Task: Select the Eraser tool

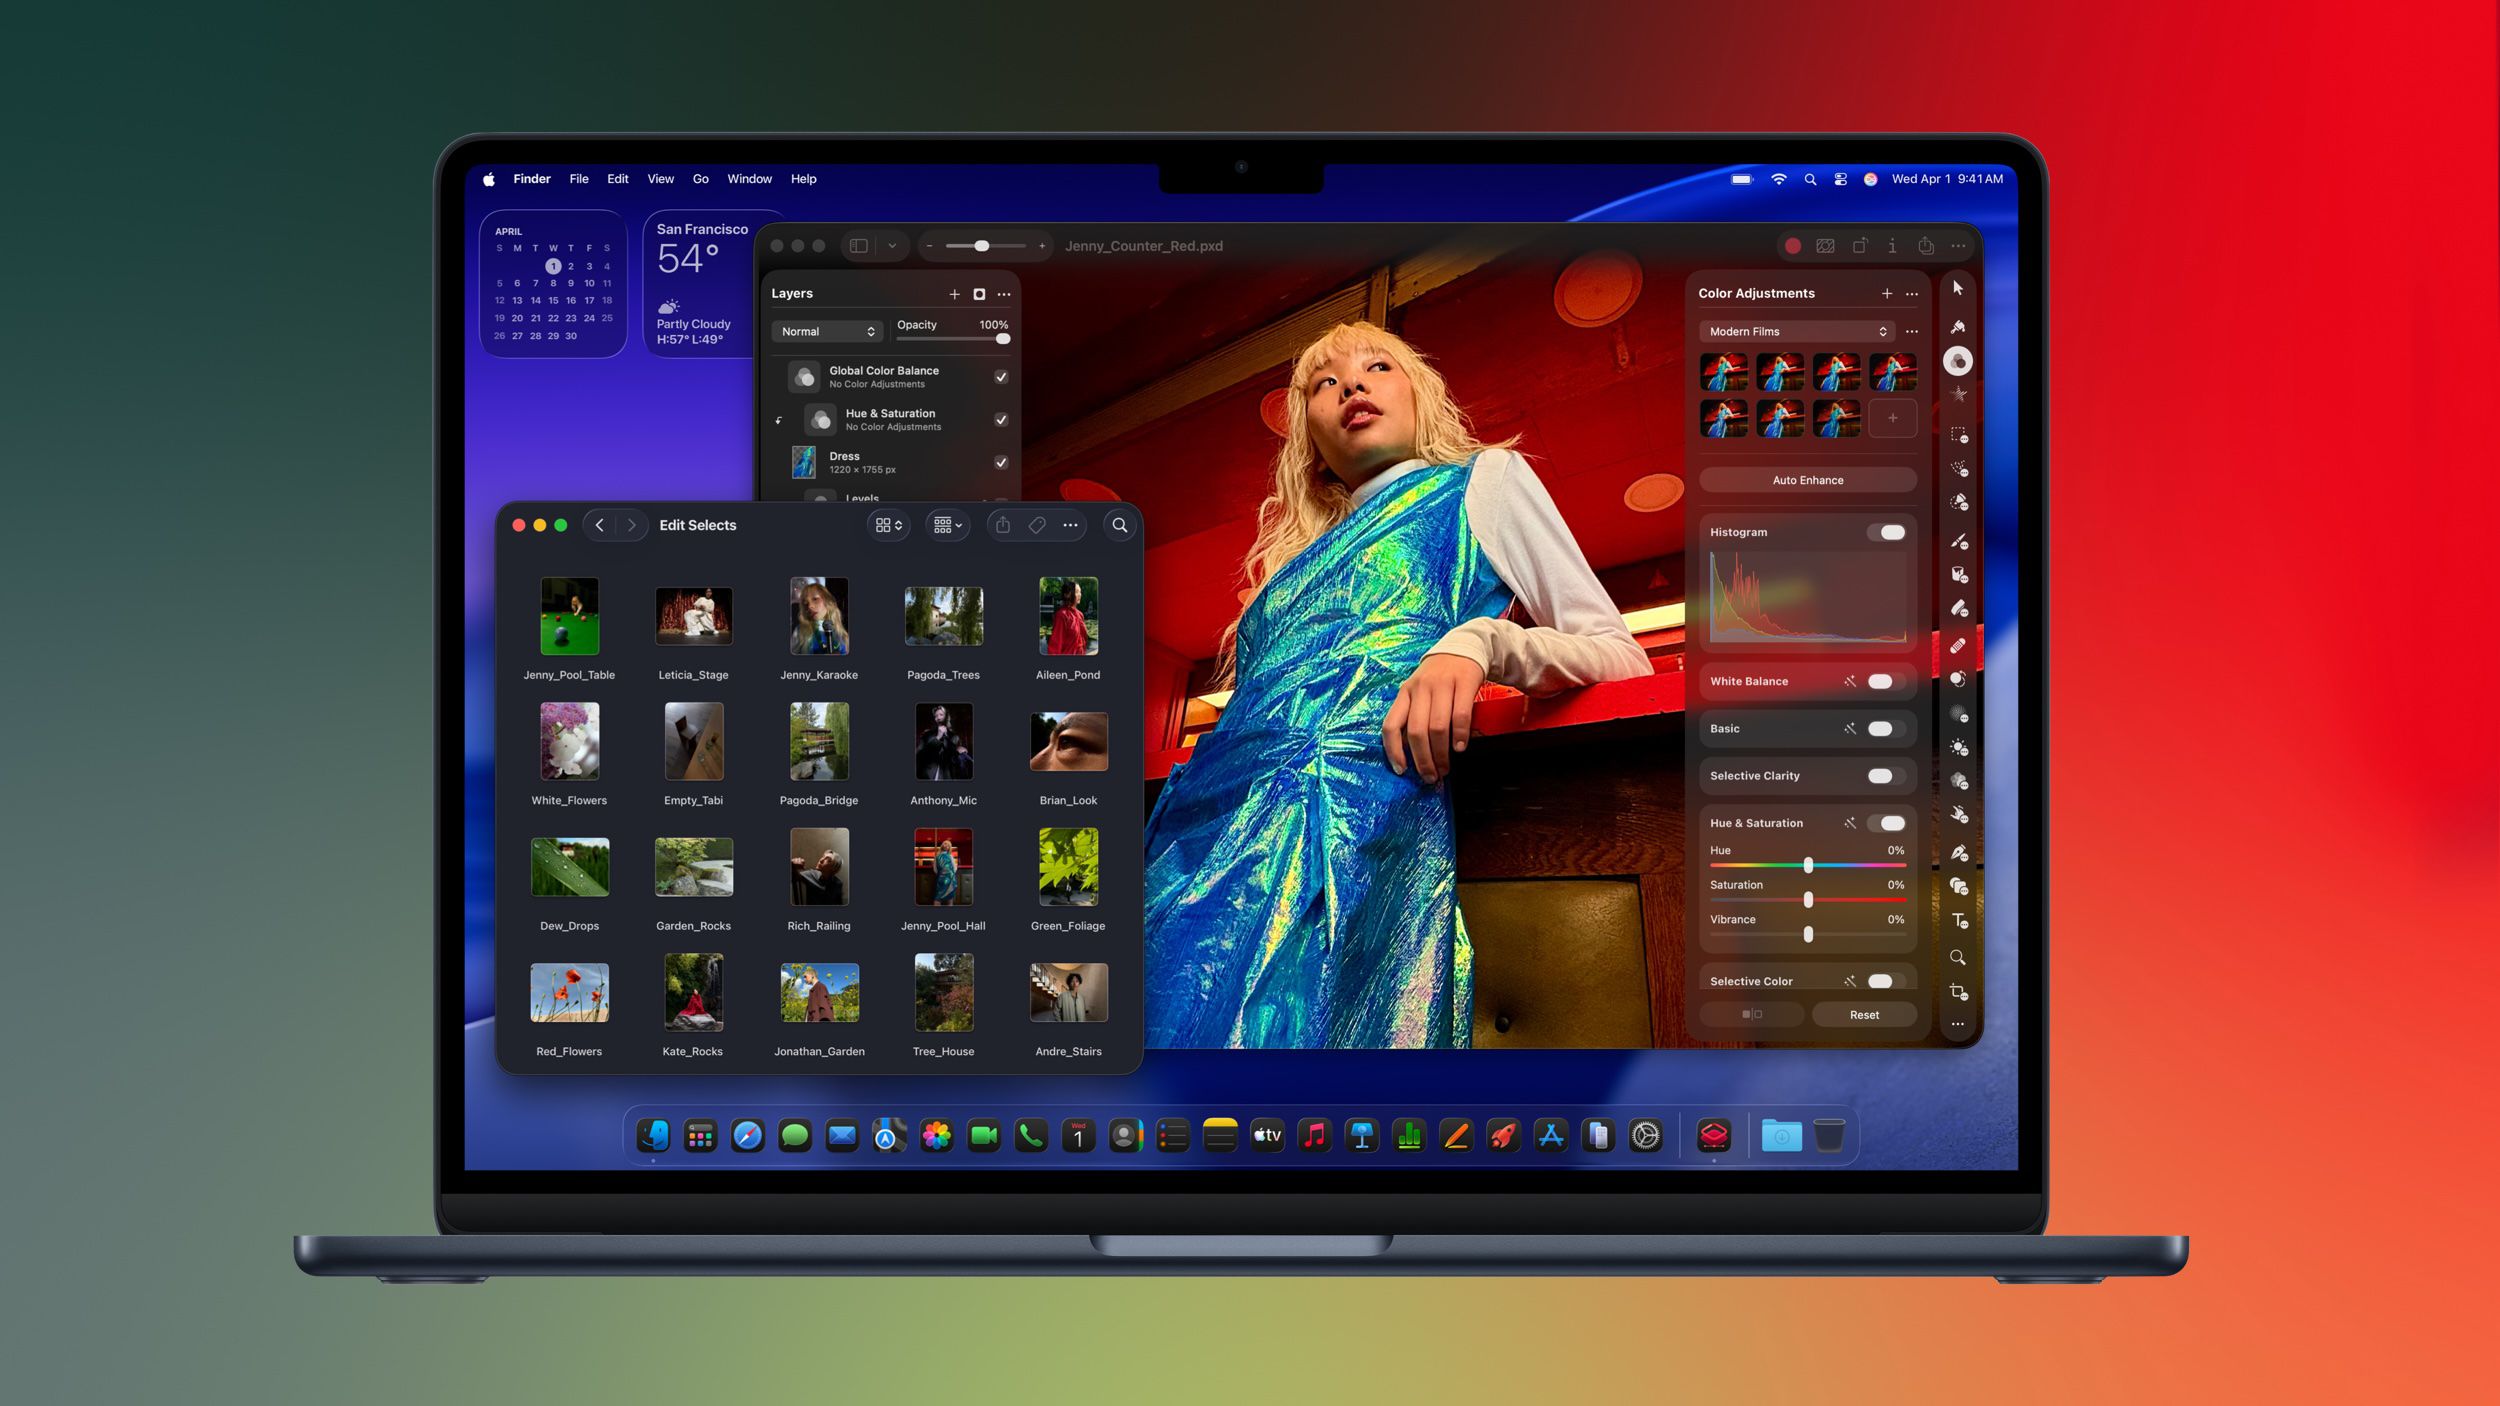Action: point(1959,608)
